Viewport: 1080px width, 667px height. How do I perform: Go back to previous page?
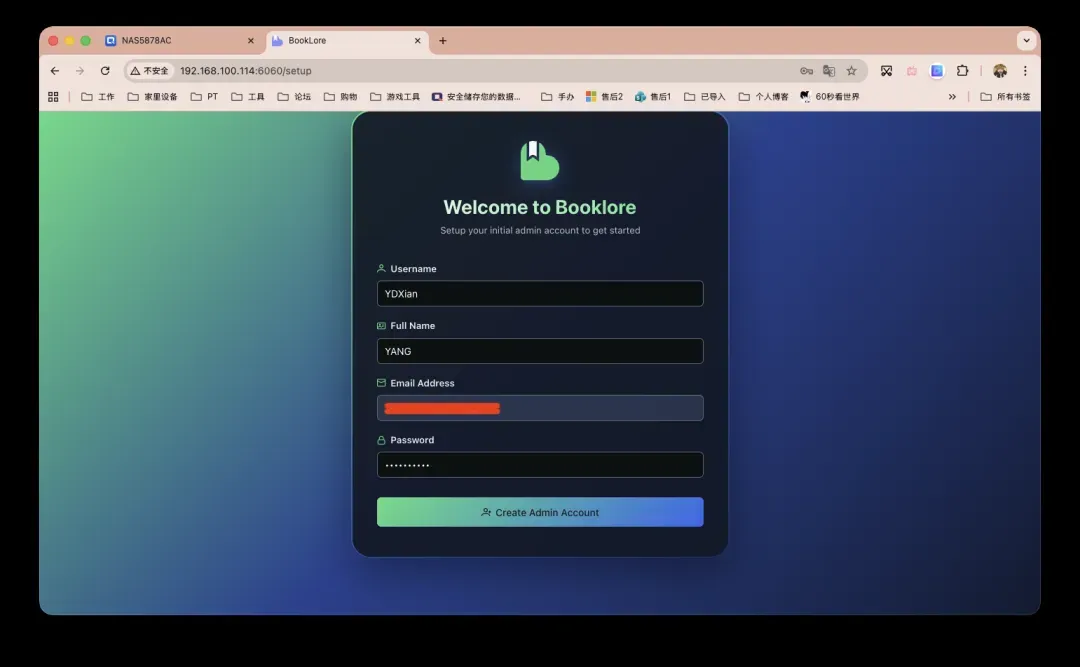(x=55, y=71)
